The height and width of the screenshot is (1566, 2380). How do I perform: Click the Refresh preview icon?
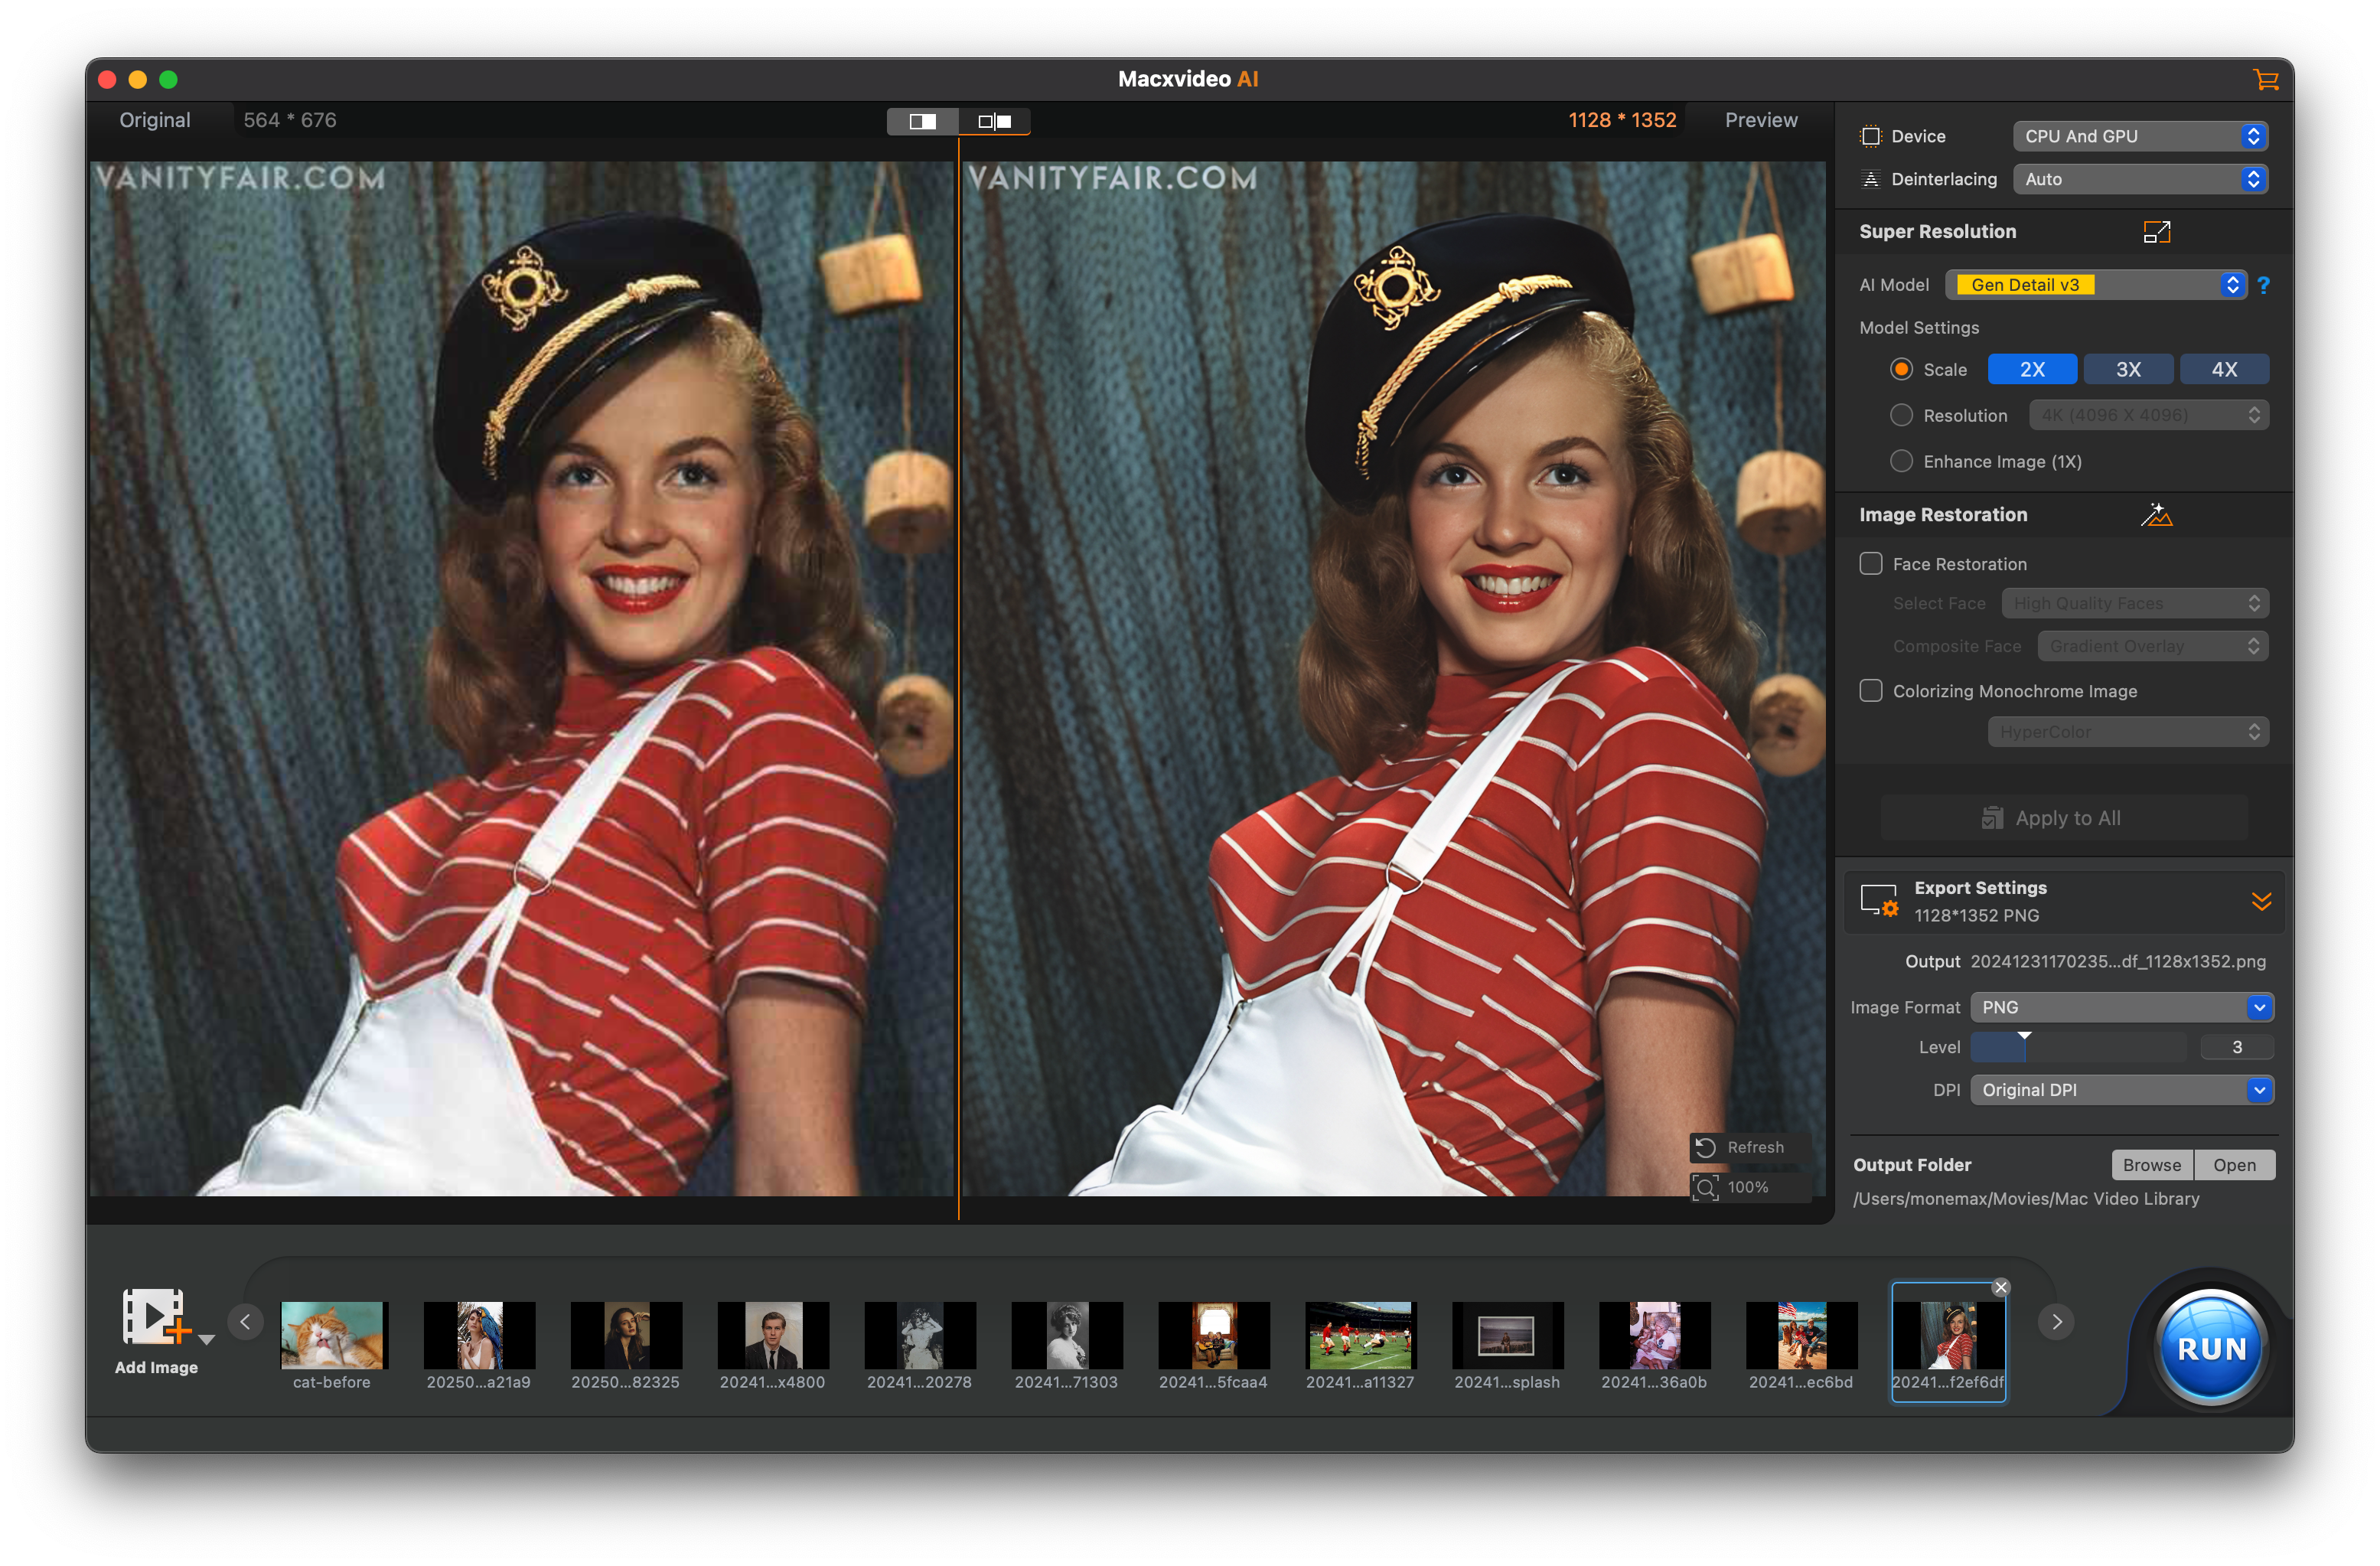[1706, 1147]
